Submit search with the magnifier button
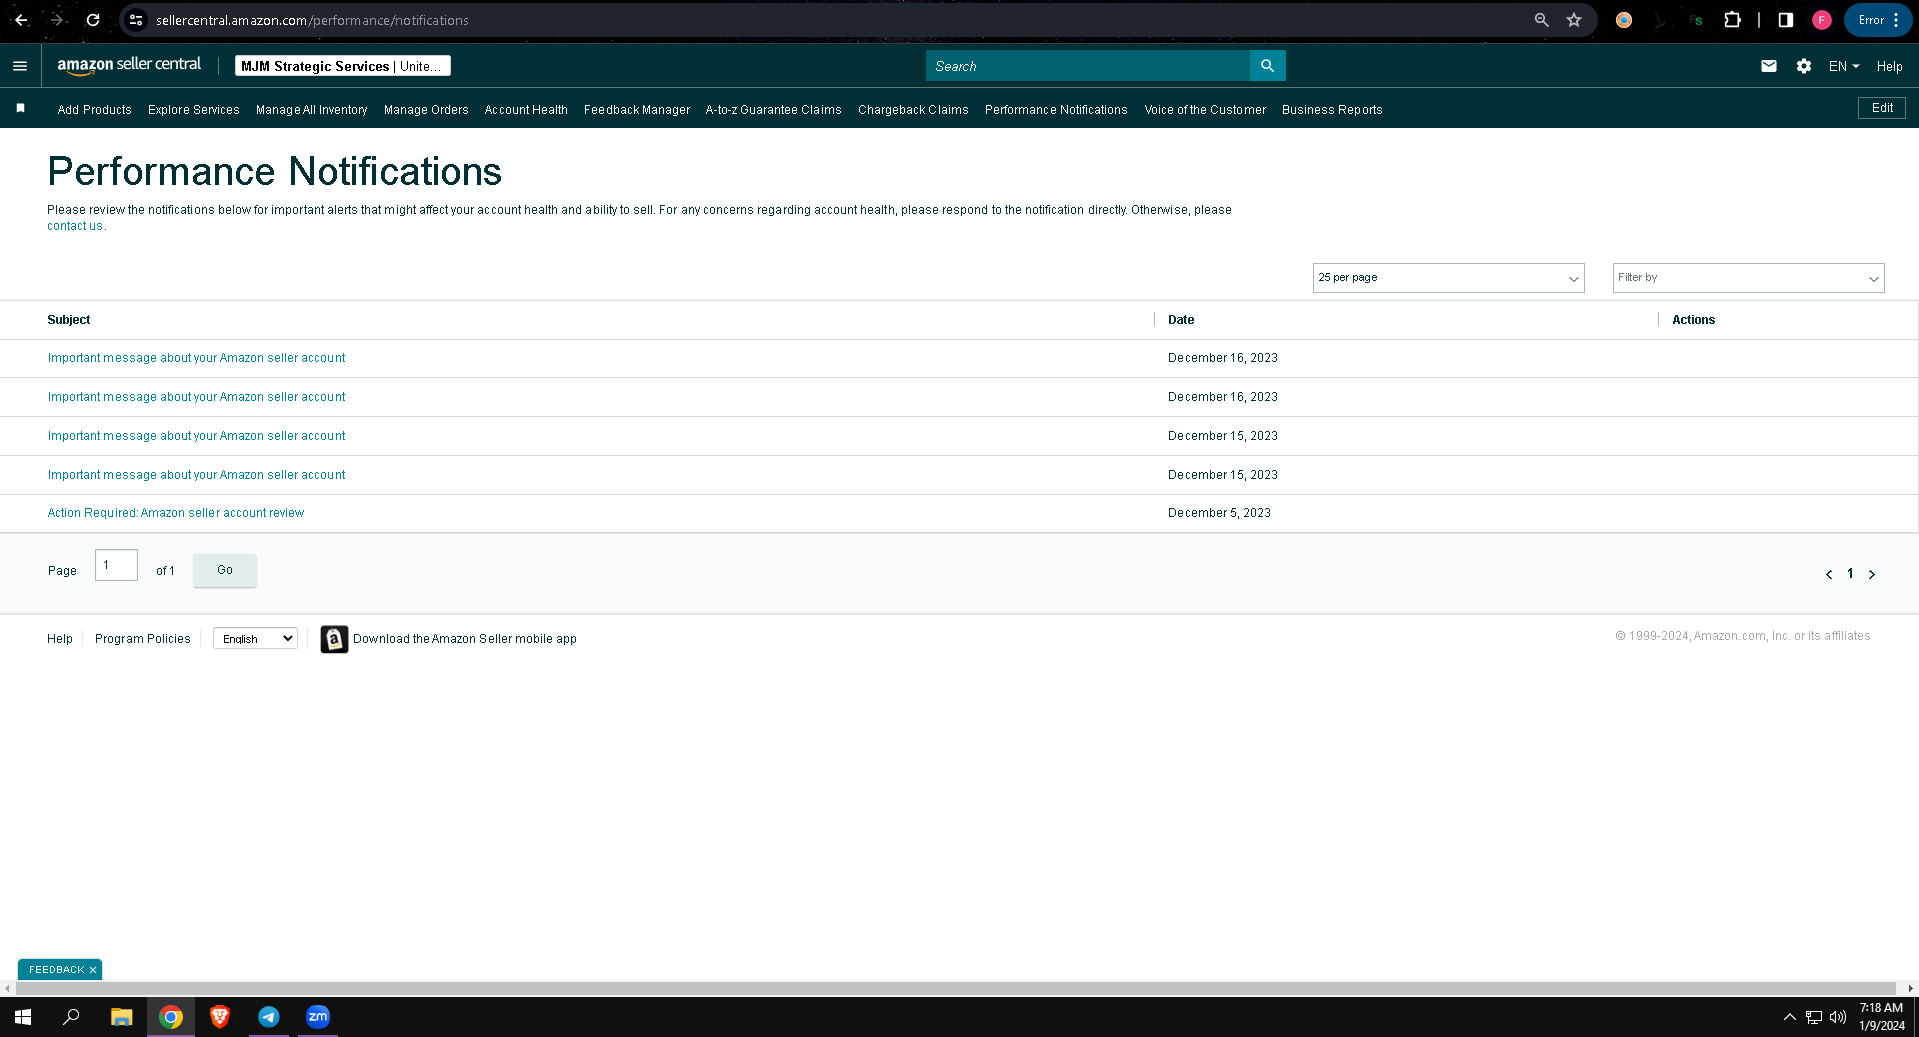Image resolution: width=1919 pixels, height=1037 pixels. pos(1267,66)
